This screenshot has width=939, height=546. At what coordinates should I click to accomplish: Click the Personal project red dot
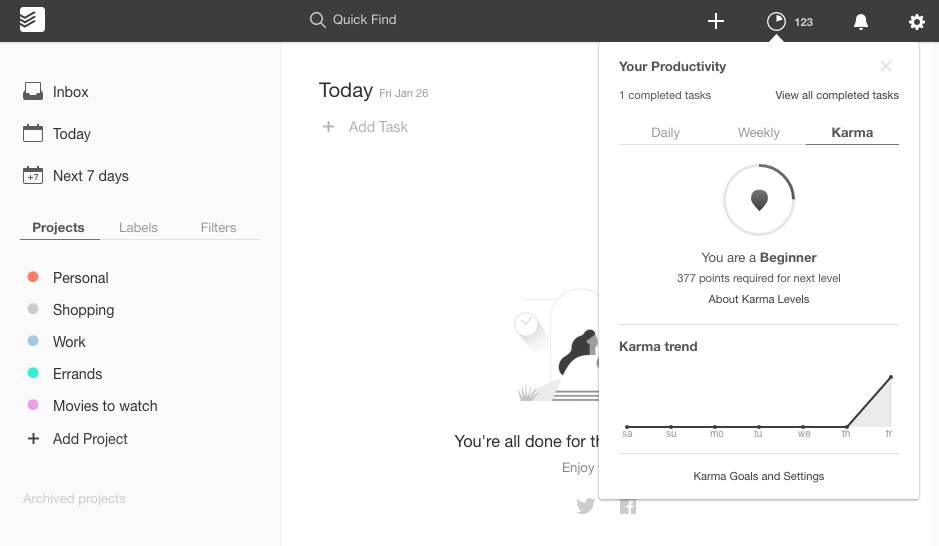(x=33, y=277)
